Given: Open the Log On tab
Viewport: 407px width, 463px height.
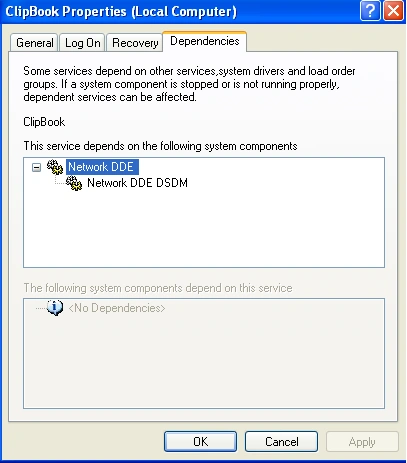Looking at the screenshot, I should (x=83, y=43).
